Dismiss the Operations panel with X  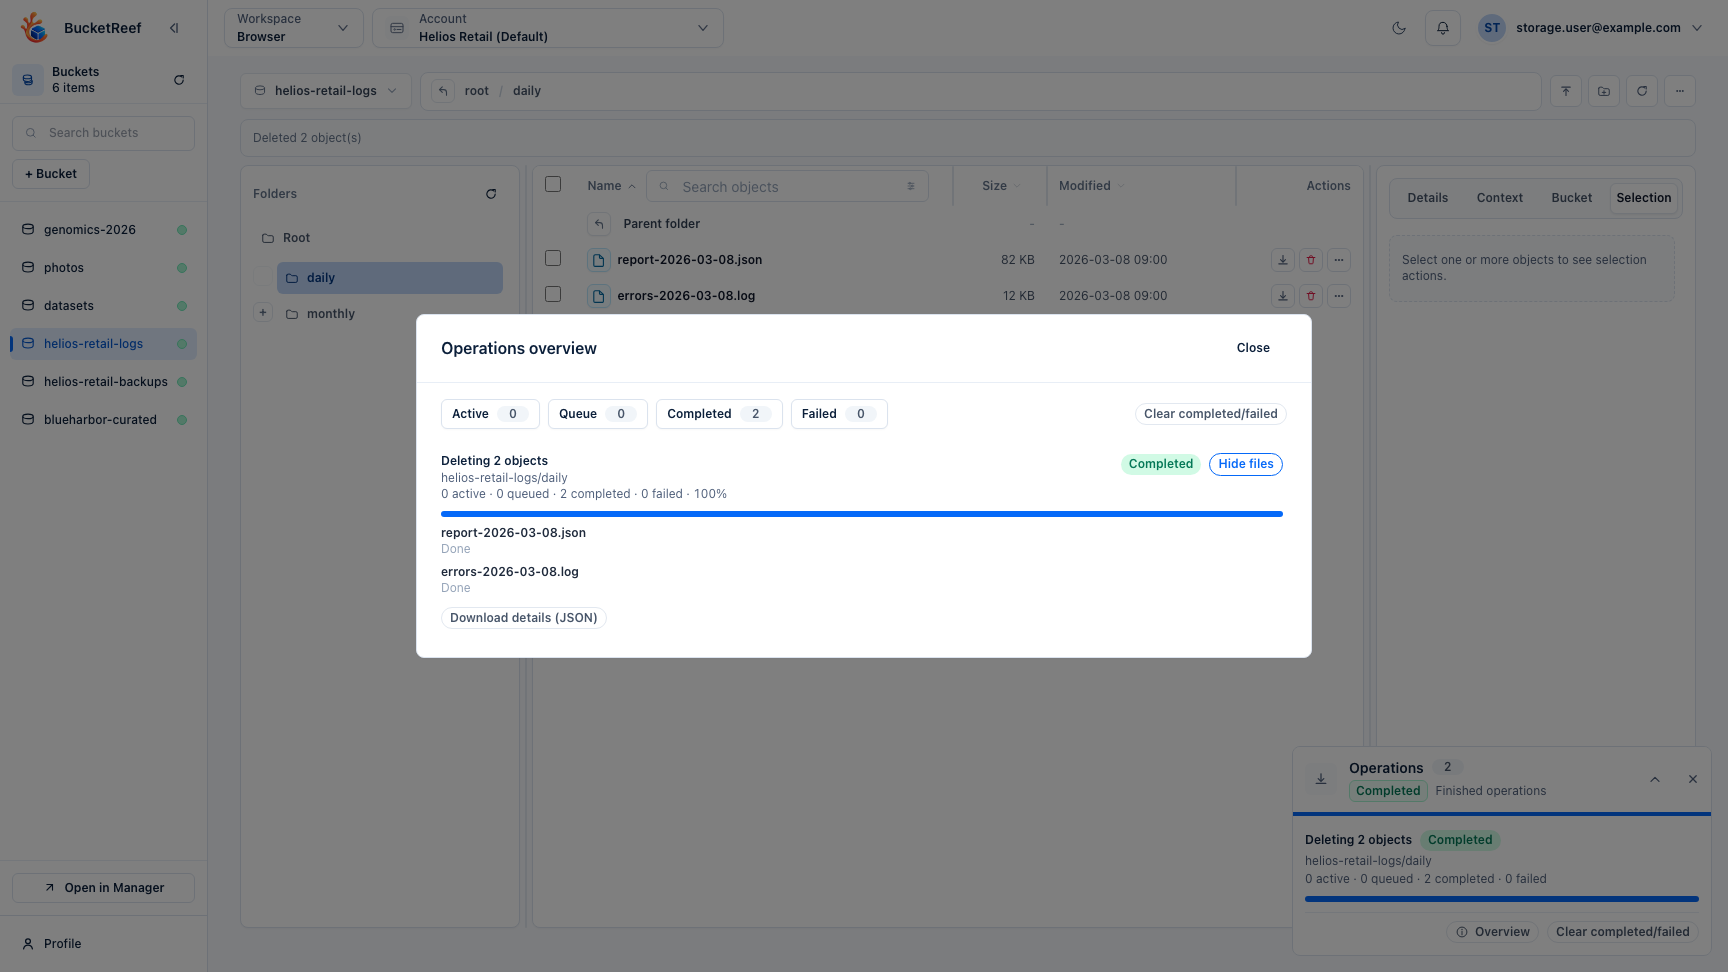[1693, 779]
